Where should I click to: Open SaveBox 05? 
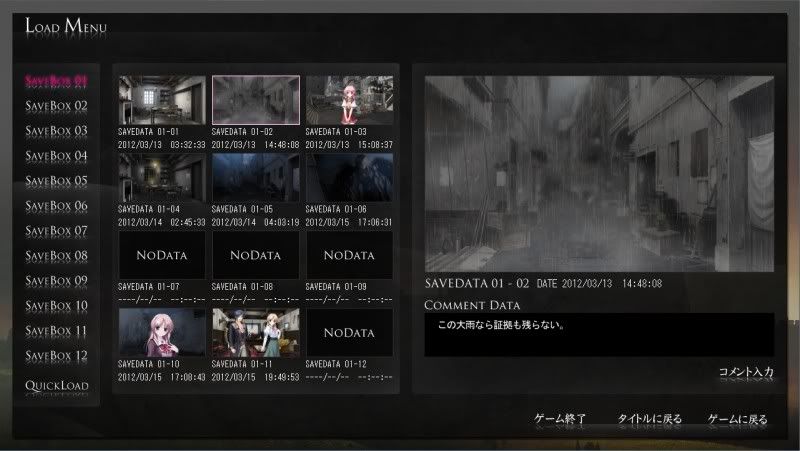click(x=56, y=181)
